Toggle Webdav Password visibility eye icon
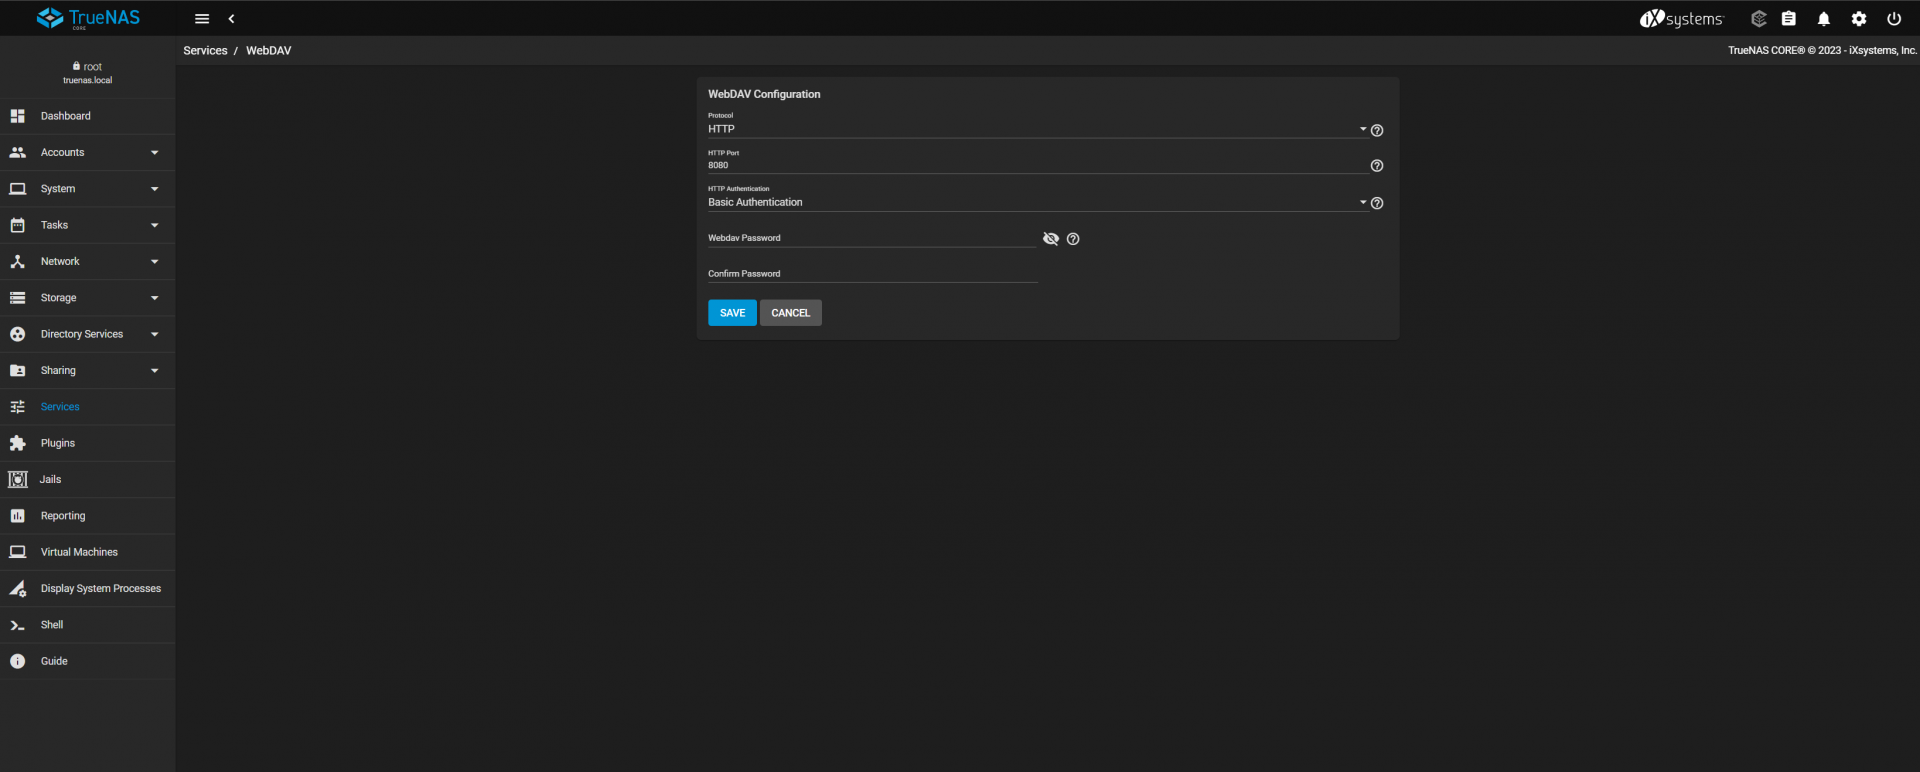Screen dimensions: 1920x772 (1051, 239)
